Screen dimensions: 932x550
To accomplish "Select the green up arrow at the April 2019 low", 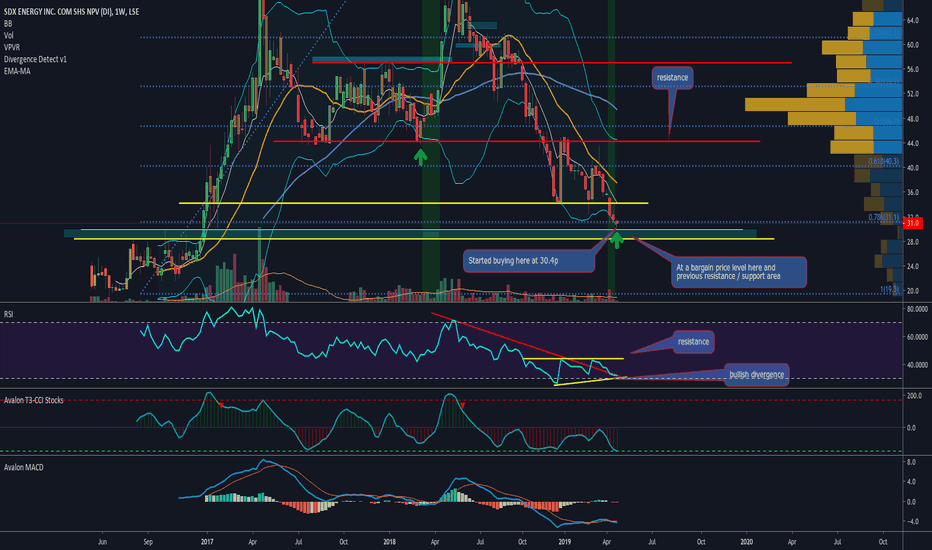I will 616,240.
